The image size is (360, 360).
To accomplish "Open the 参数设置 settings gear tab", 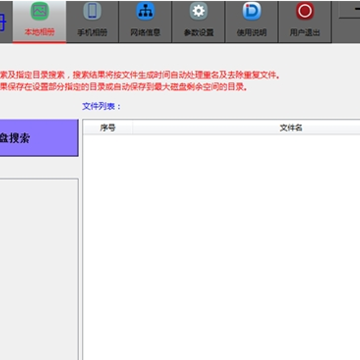I will [x=199, y=22].
